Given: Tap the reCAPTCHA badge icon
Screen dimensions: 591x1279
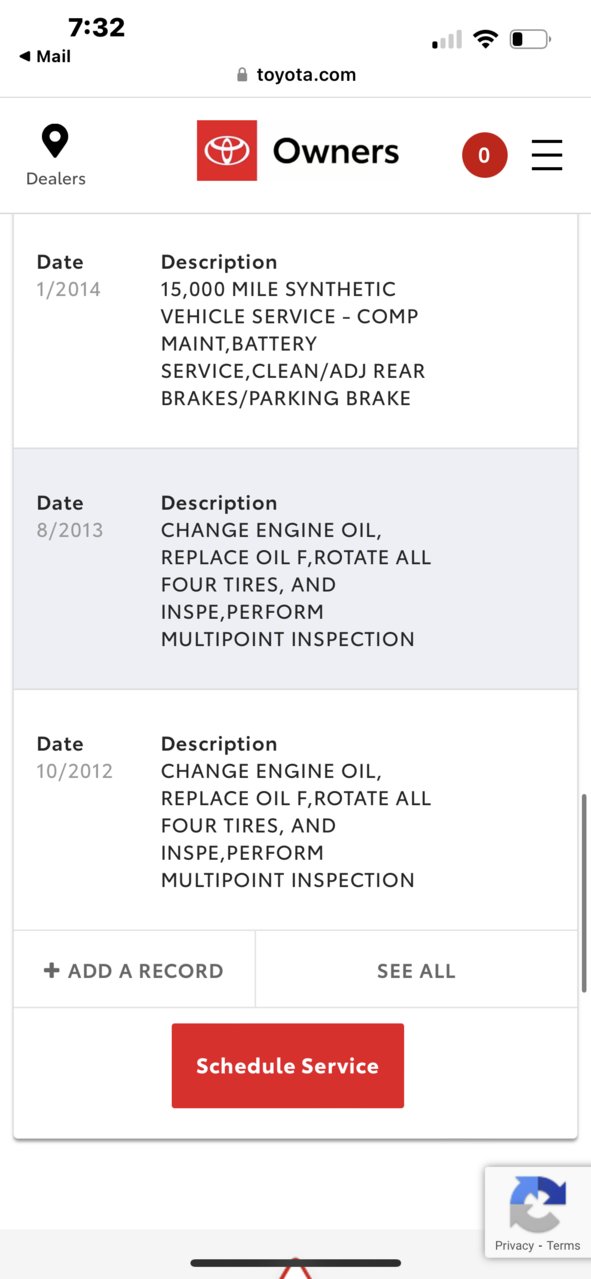Looking at the screenshot, I should coord(538,1204).
